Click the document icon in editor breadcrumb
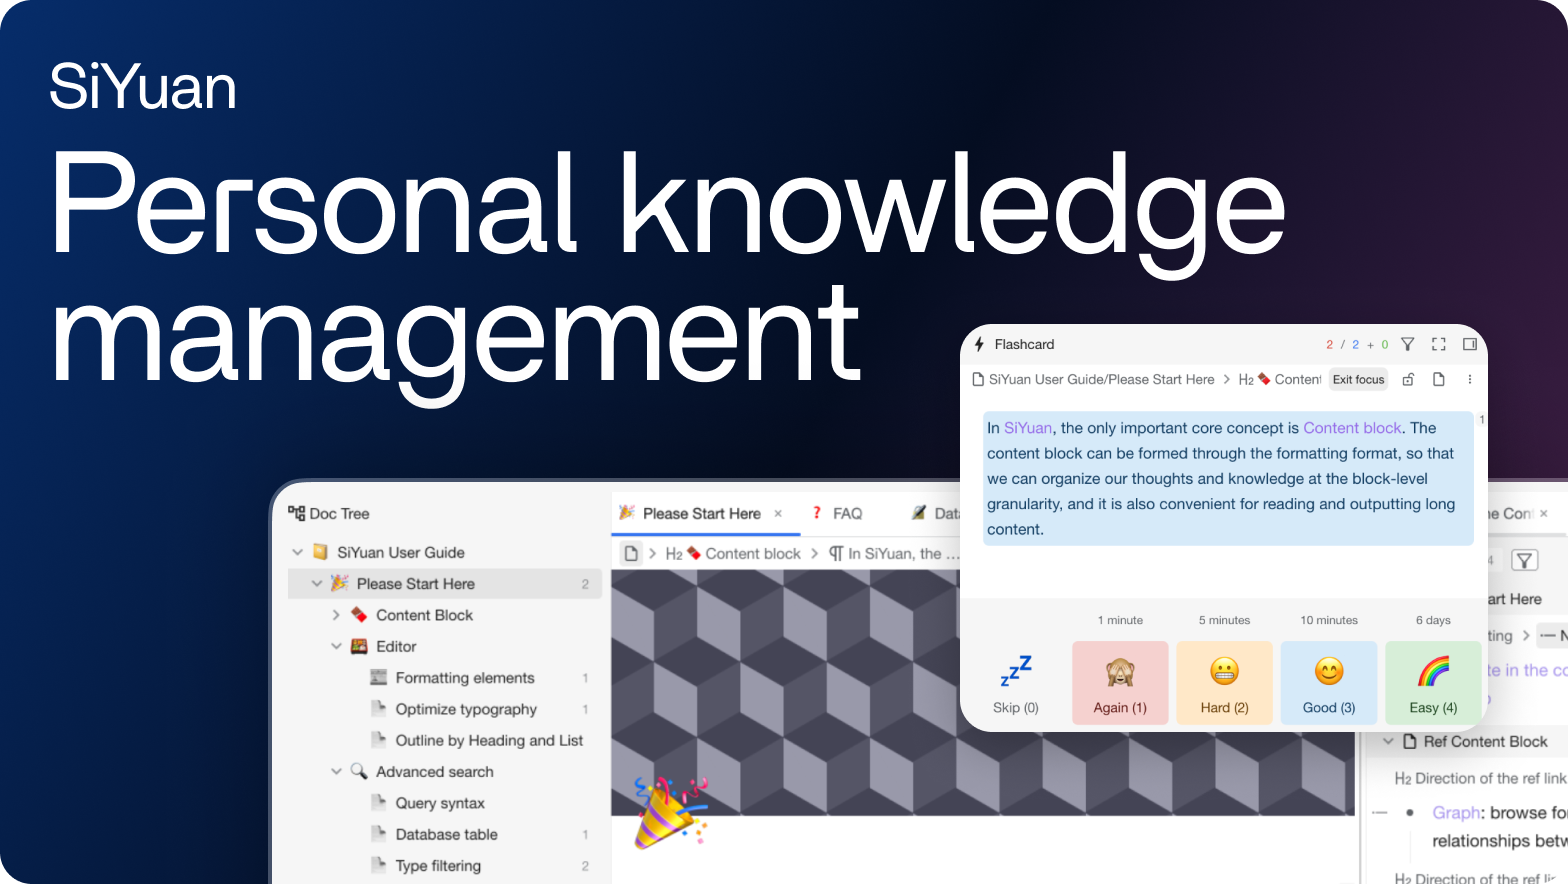Viewport: 1568px width, 884px height. tap(631, 553)
